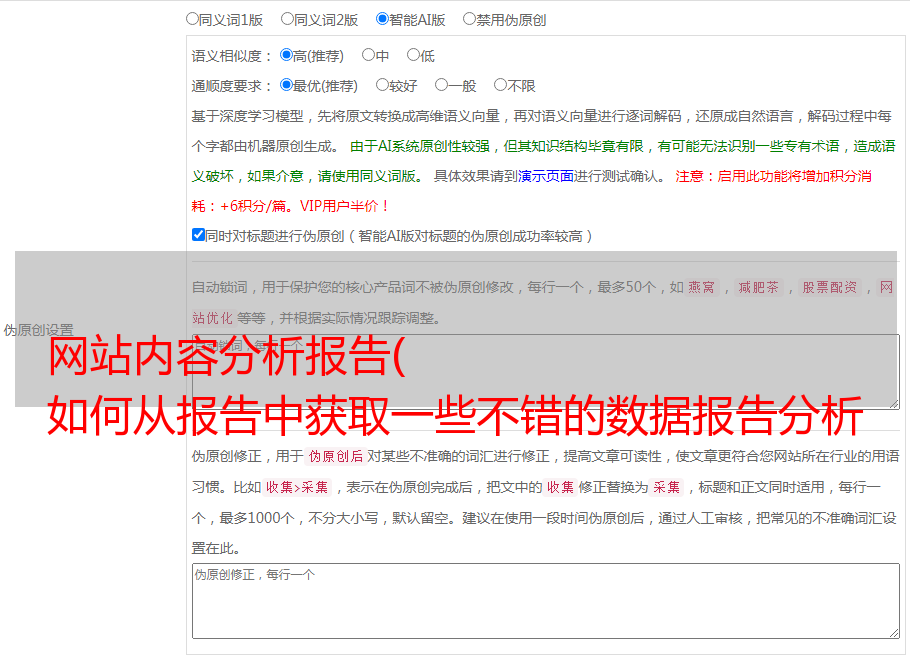911x658 pixels.
Task: Set 通顺度要求 to 一般
Action: (x=442, y=85)
